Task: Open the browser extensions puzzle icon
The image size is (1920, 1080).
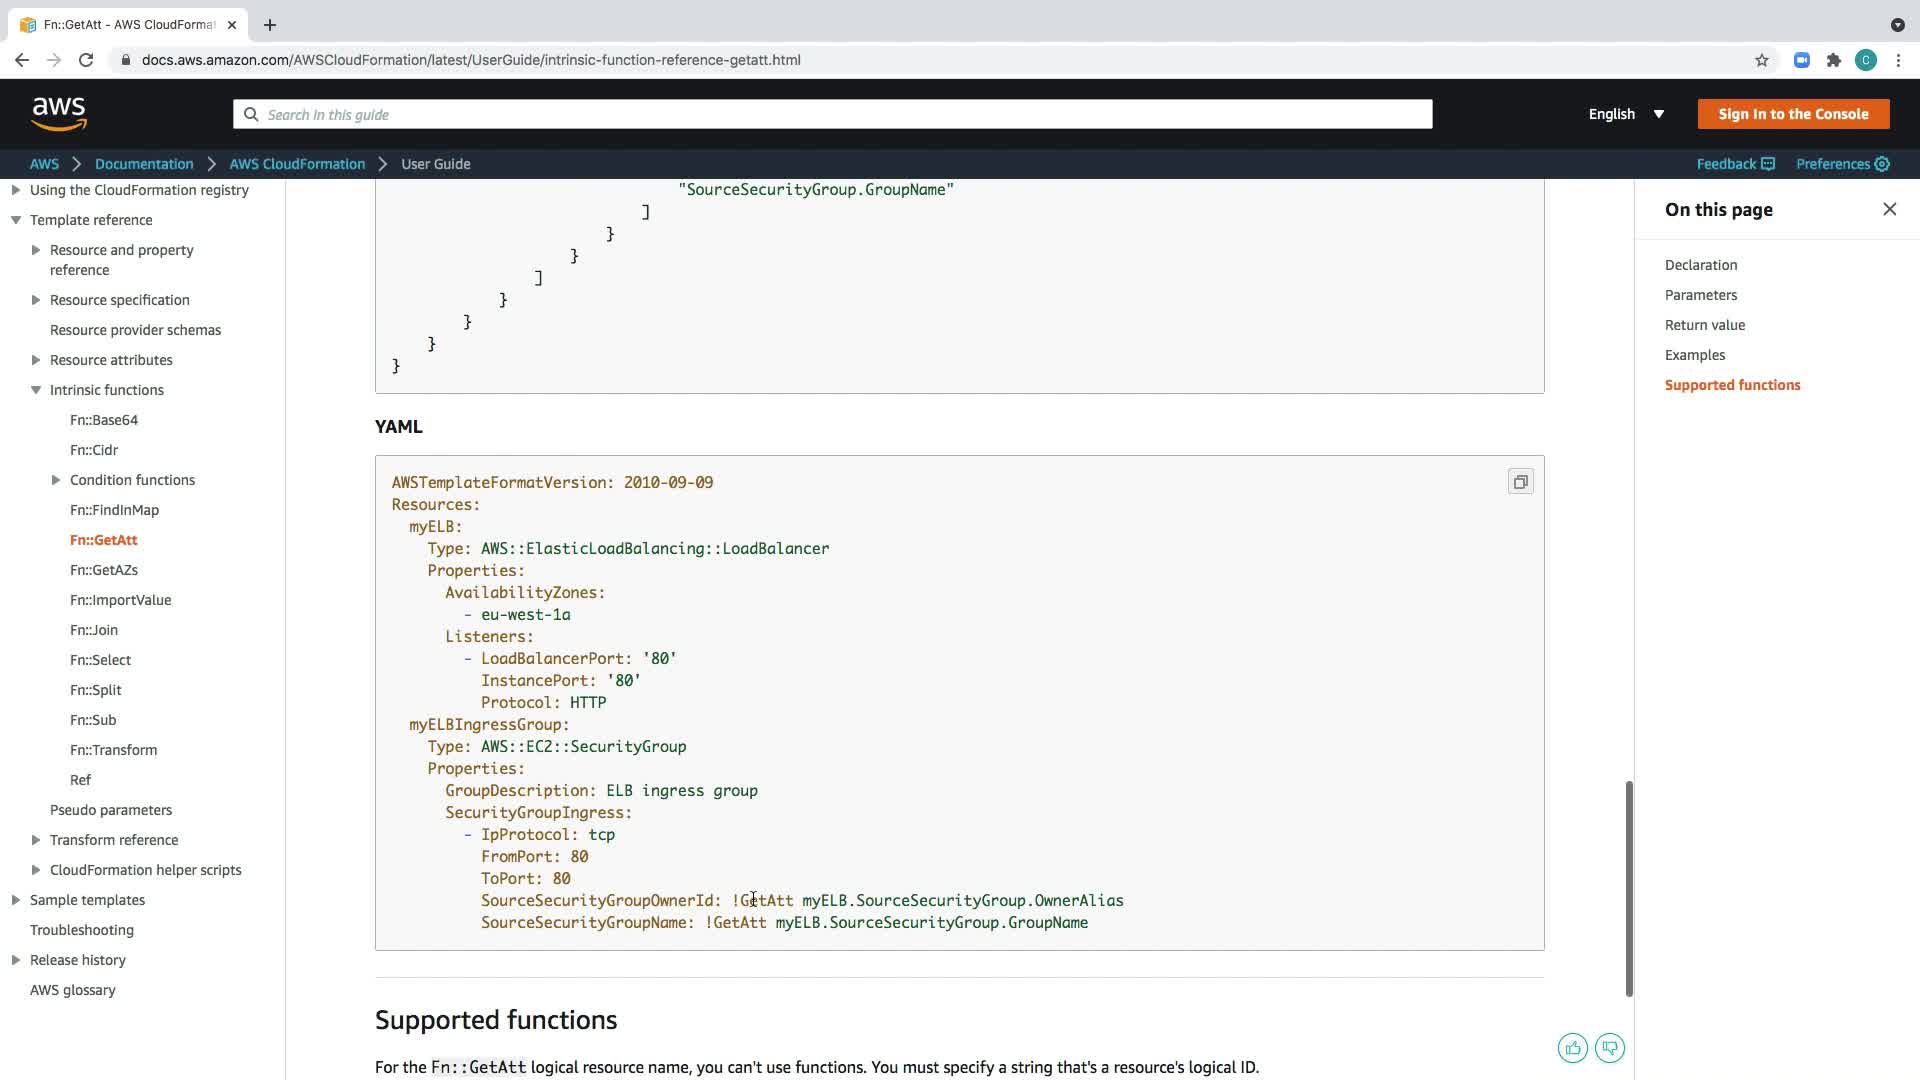Action: (x=1833, y=60)
